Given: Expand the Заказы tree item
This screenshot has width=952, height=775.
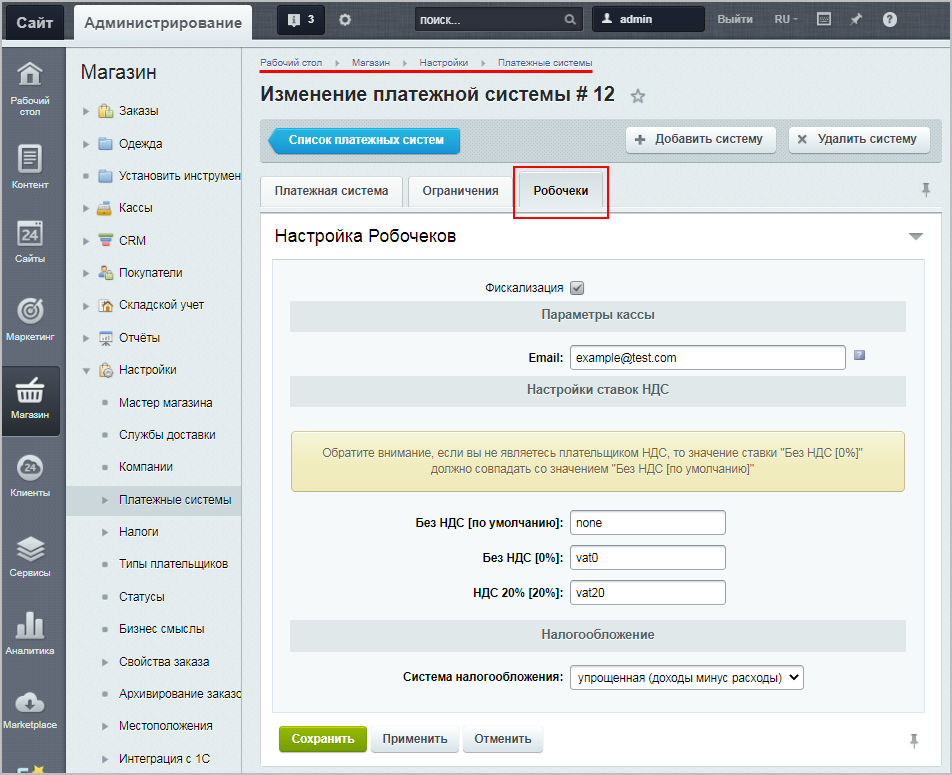Looking at the screenshot, I should tap(86, 111).
